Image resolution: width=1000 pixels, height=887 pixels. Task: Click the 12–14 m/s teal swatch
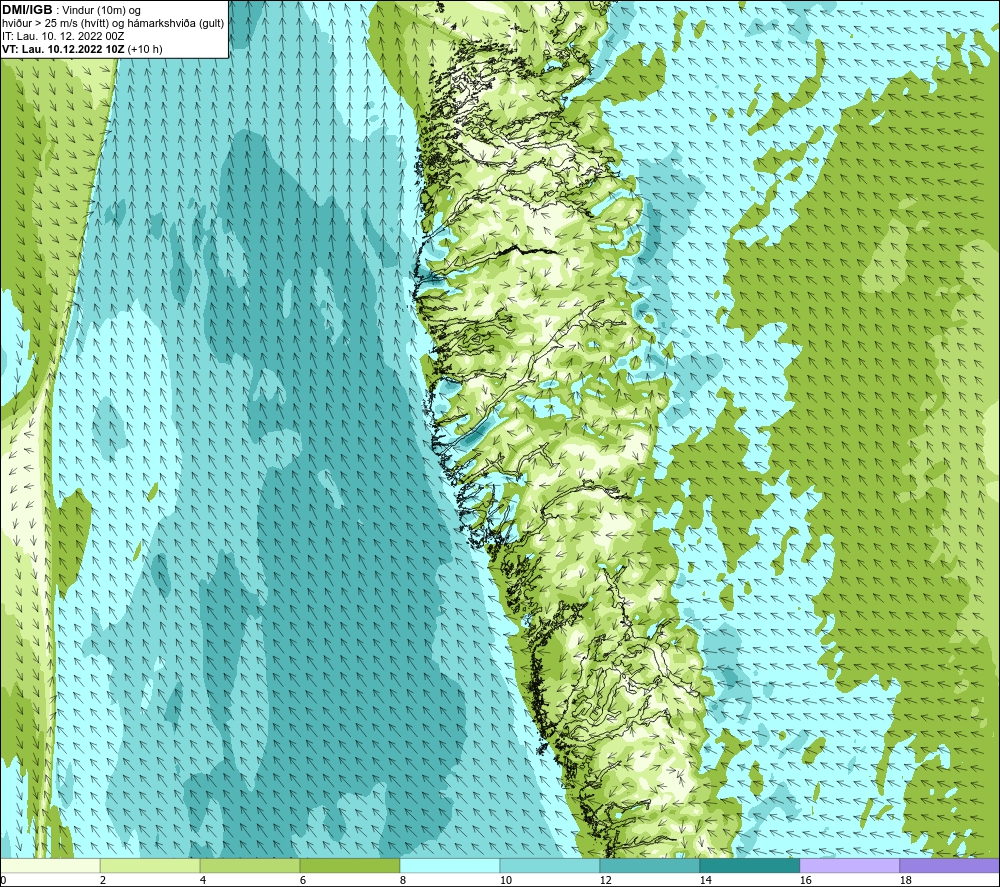click(649, 865)
